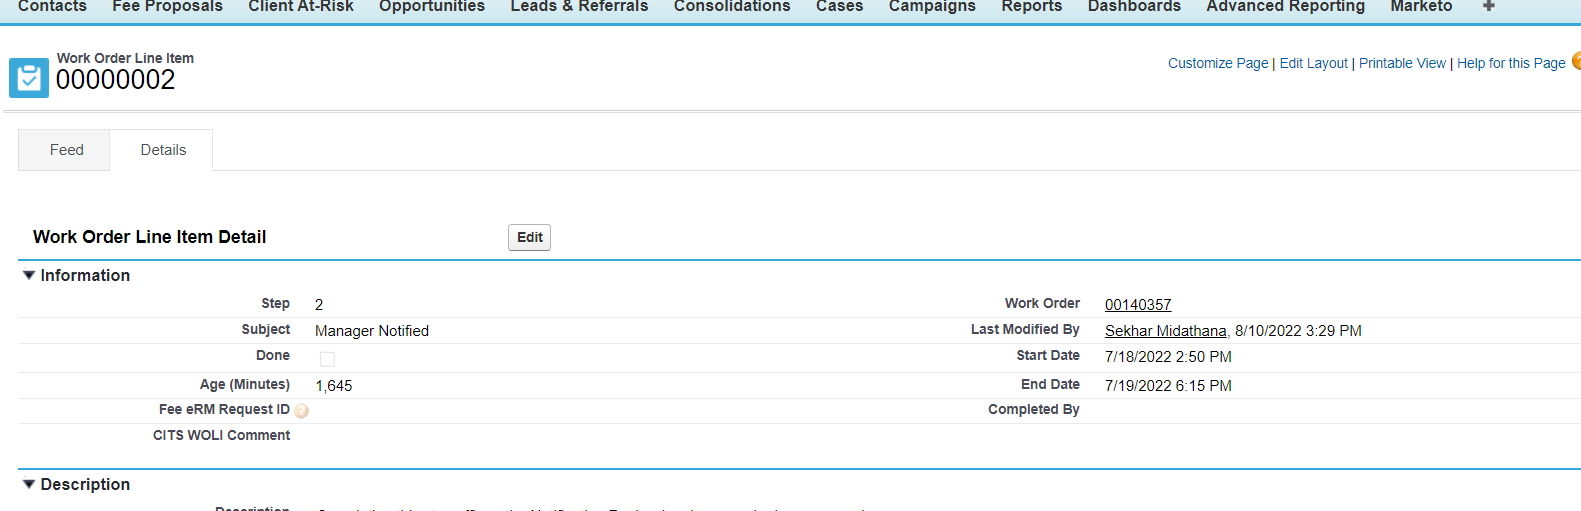The width and height of the screenshot is (1581, 511).
Task: Open the Client At-Risk tab
Action: 301,6
